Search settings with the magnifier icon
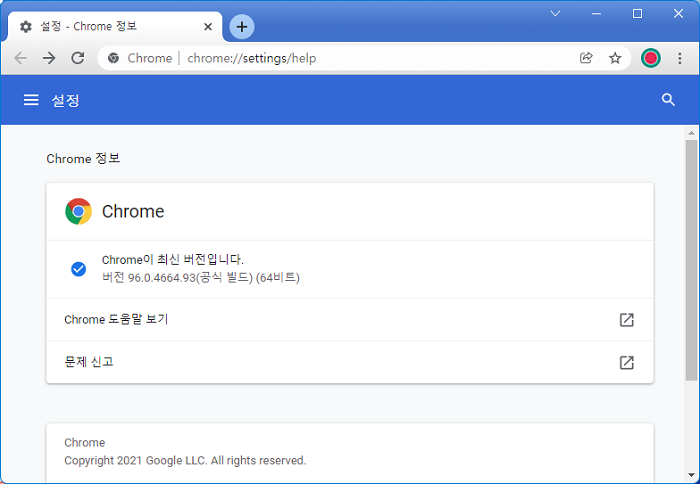 [668, 100]
